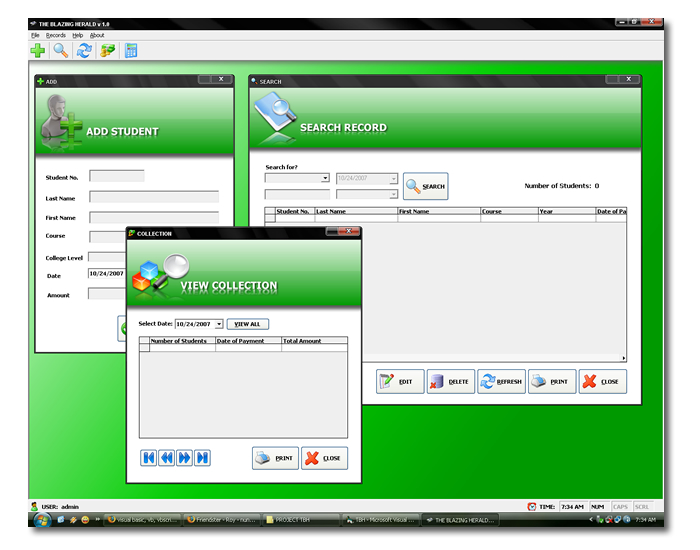Open the Collection toolbar icon
The width and height of the screenshot is (700, 550).
pos(108,51)
